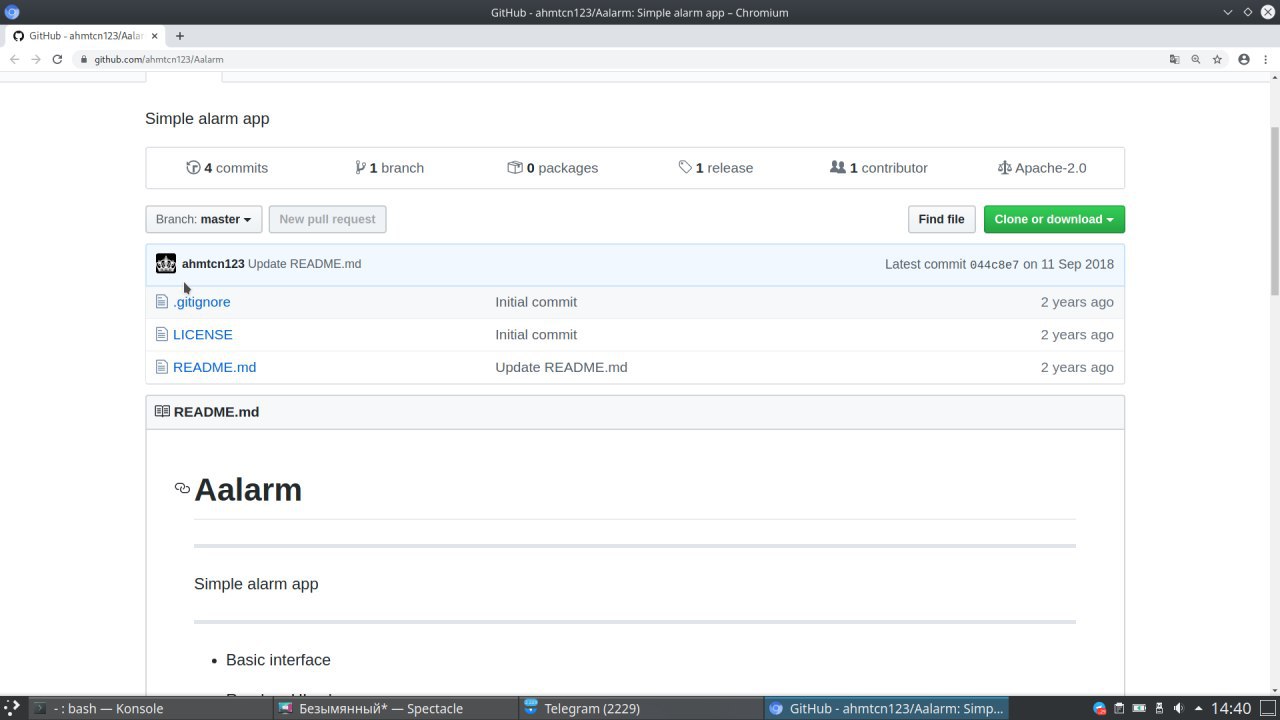Click the show desktop button
Screen dimensions: 1280x720
1269,708
